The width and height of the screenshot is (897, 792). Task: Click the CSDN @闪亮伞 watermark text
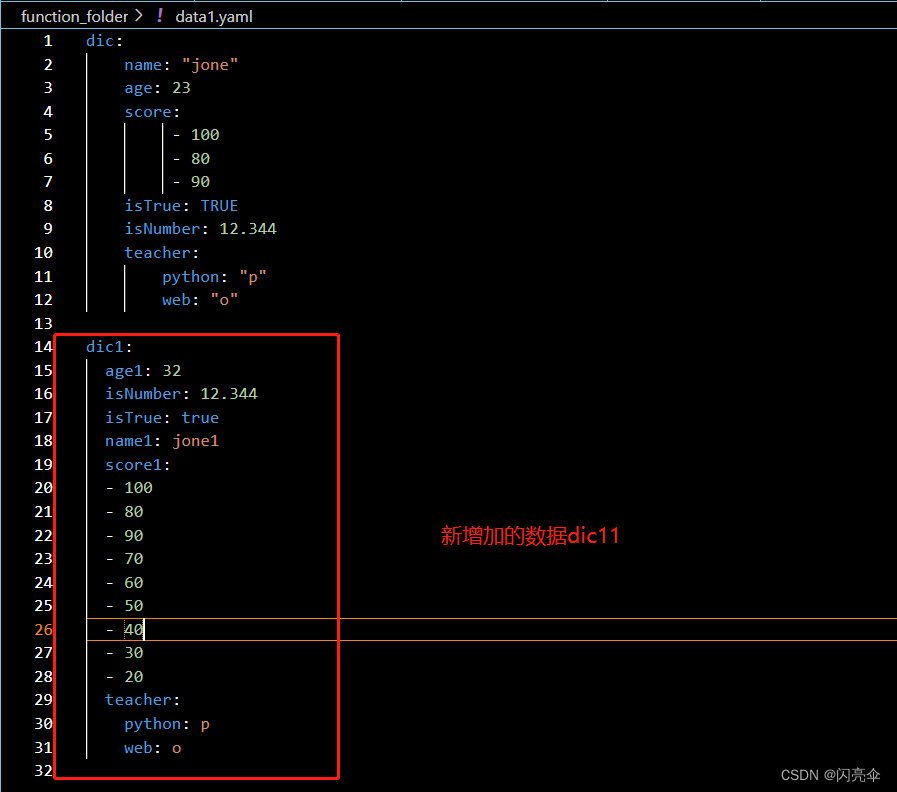point(833,774)
